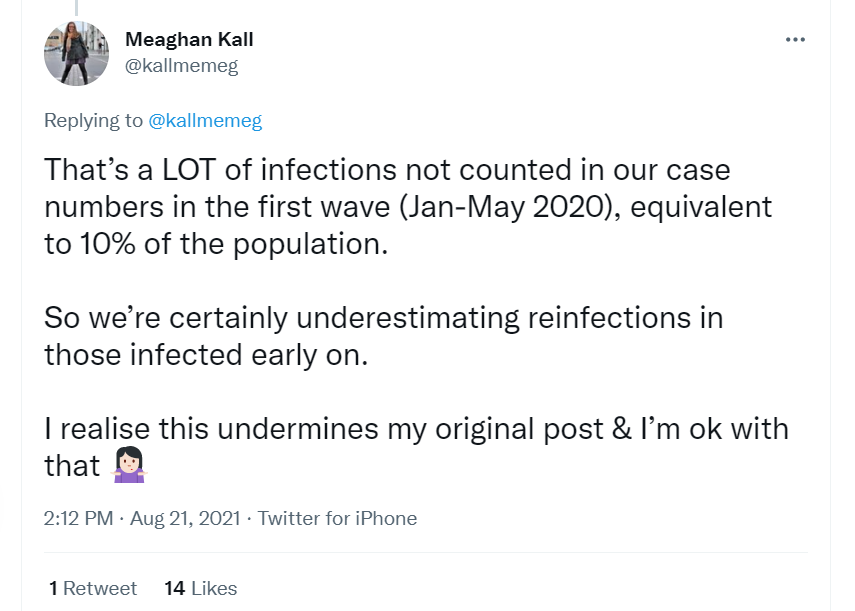855x611 pixels.
Task: Click the @kallmemeg handle under the name
Action: pyautogui.click(x=181, y=66)
